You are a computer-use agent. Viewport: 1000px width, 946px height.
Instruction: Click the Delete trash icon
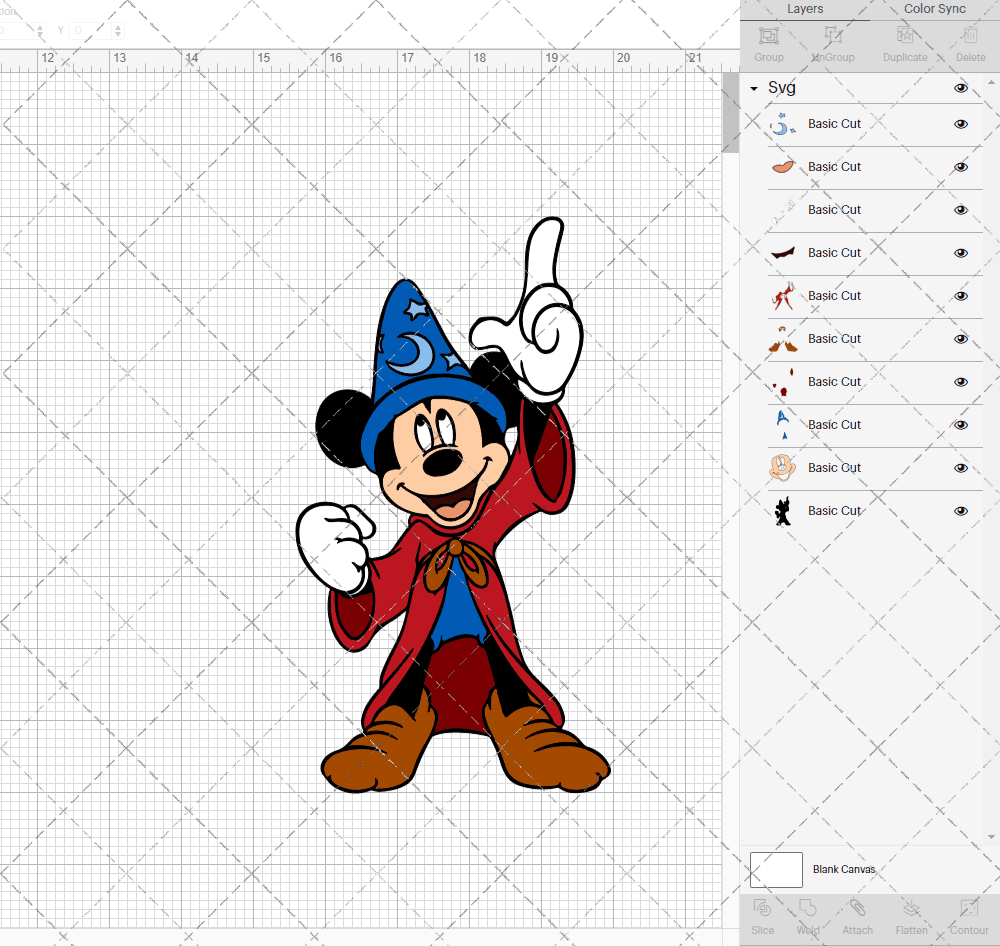pos(970,36)
